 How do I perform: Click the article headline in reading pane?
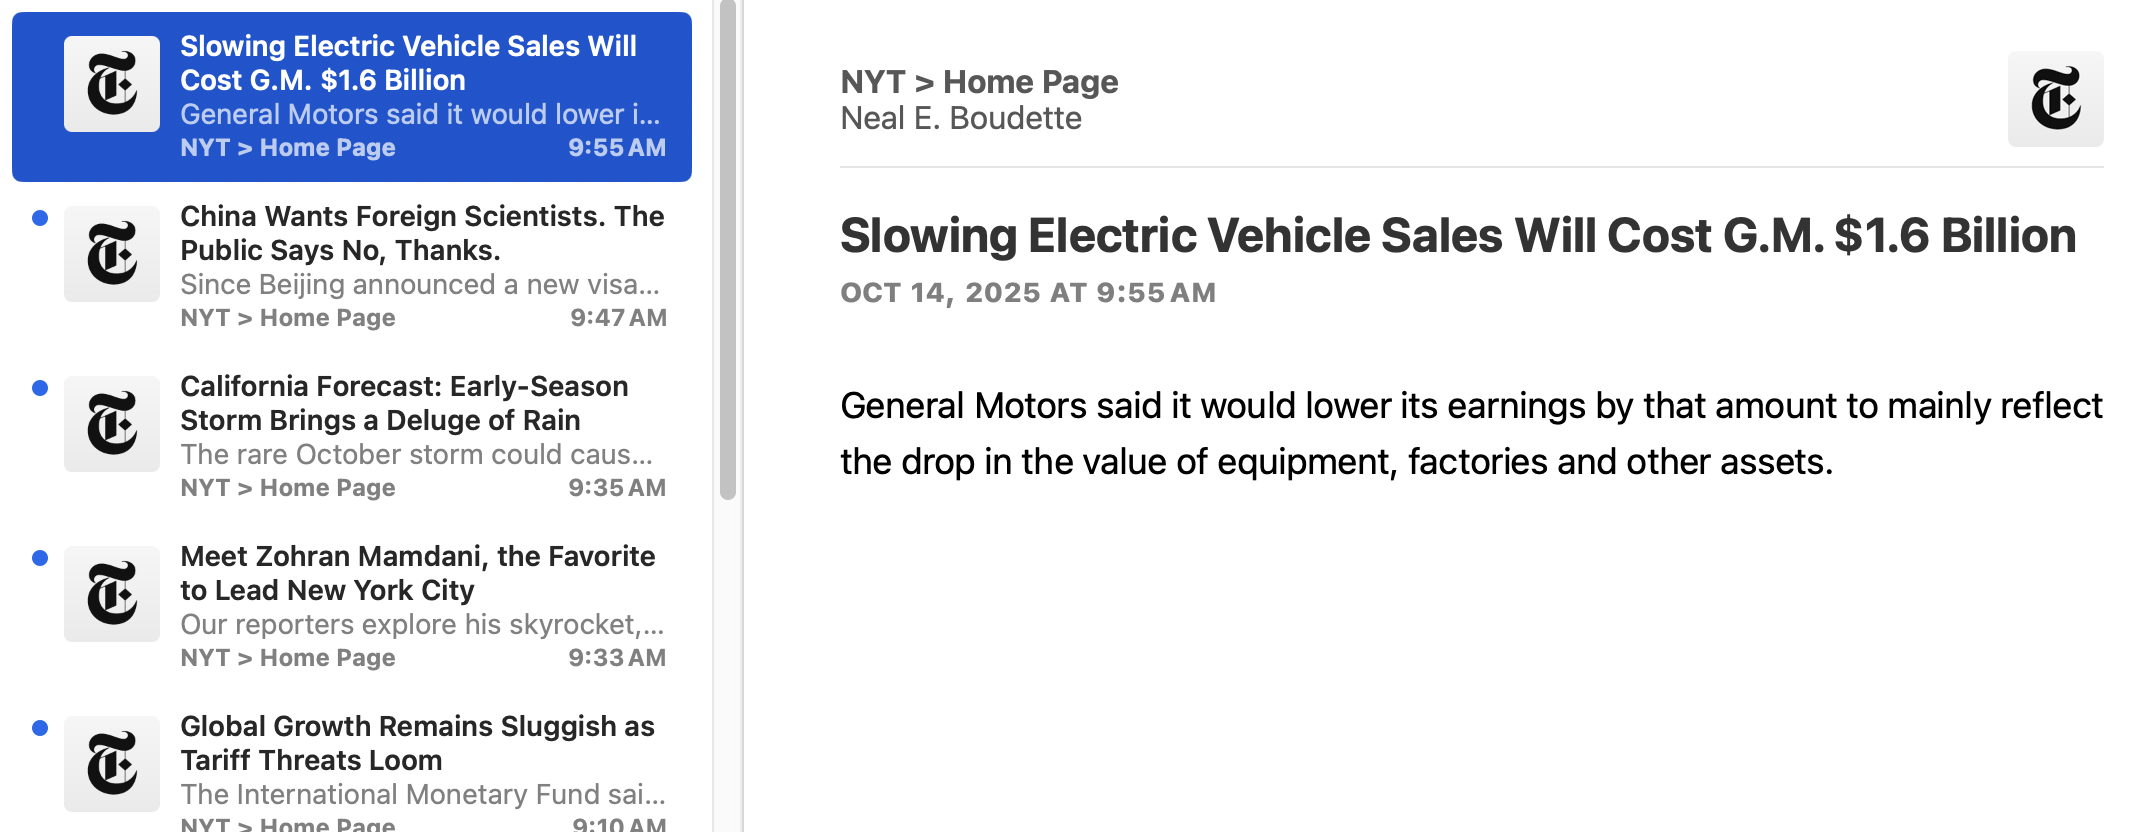1458,236
